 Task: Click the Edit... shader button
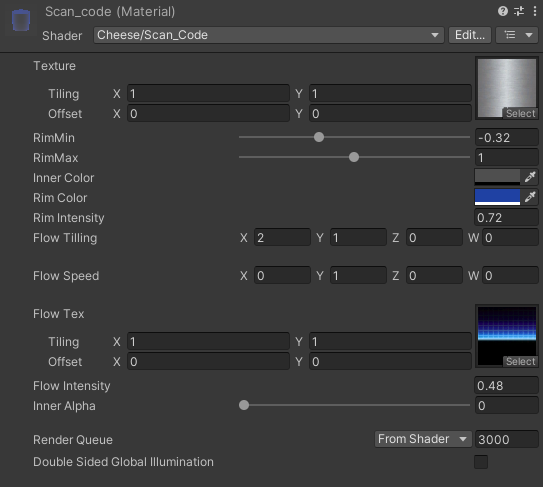pyautogui.click(x=470, y=35)
